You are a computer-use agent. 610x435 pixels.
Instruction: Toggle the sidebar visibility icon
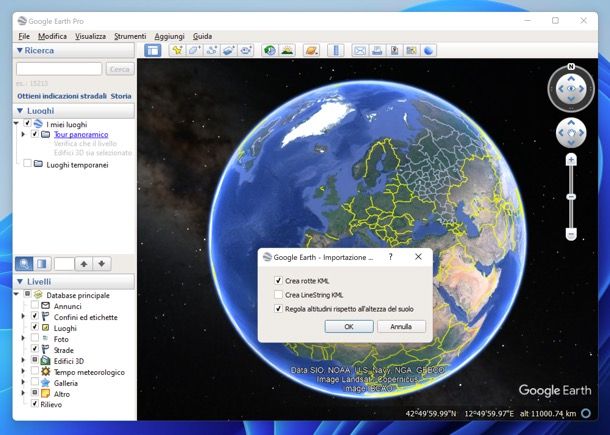click(x=152, y=50)
